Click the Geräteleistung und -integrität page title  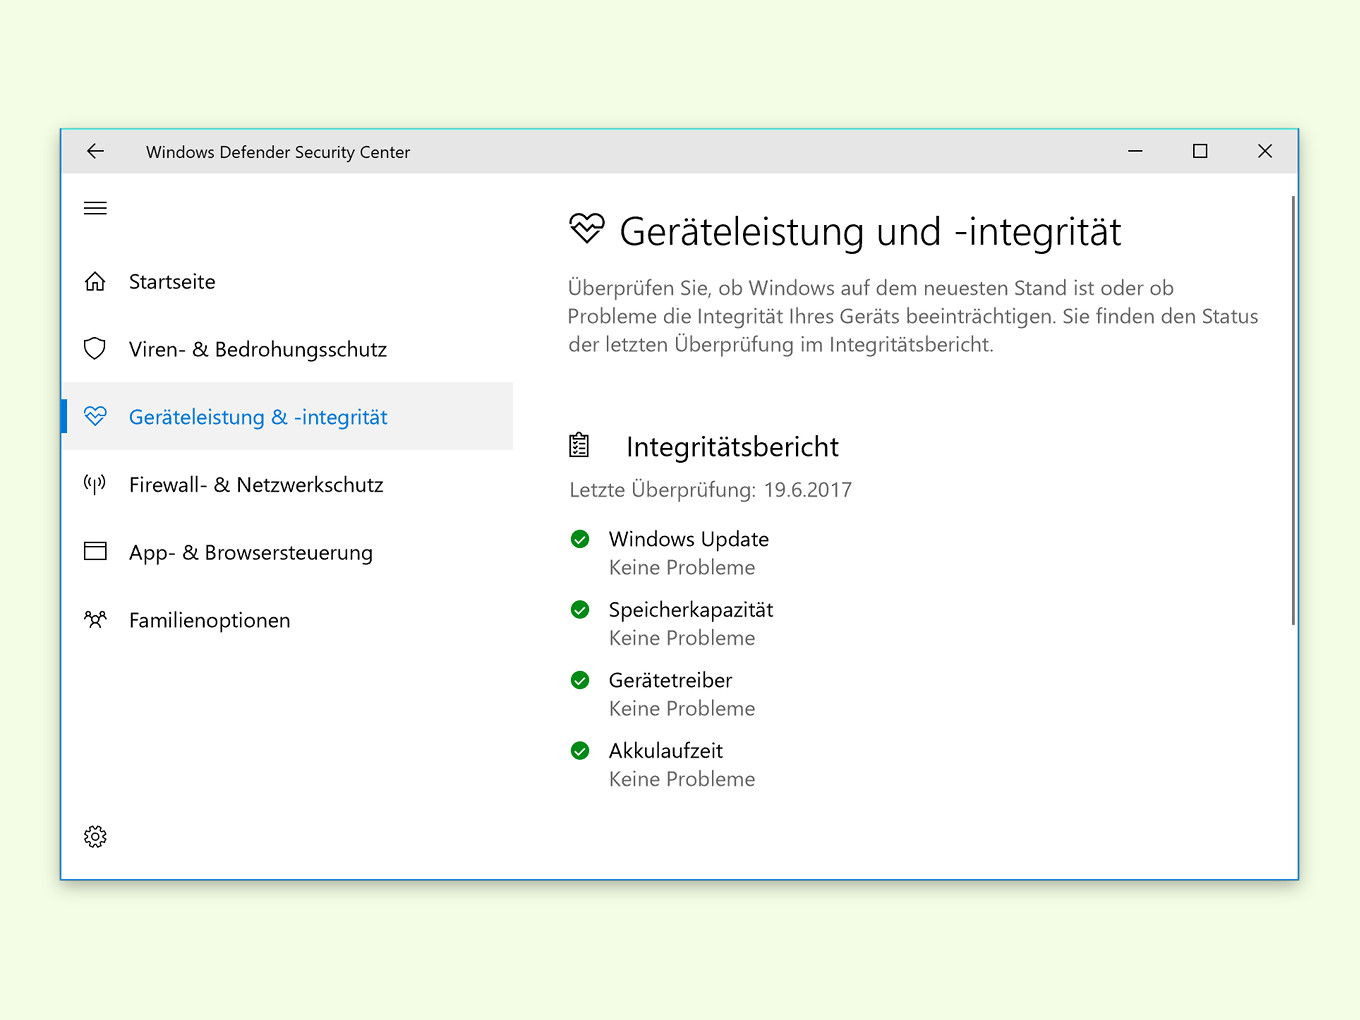point(870,232)
